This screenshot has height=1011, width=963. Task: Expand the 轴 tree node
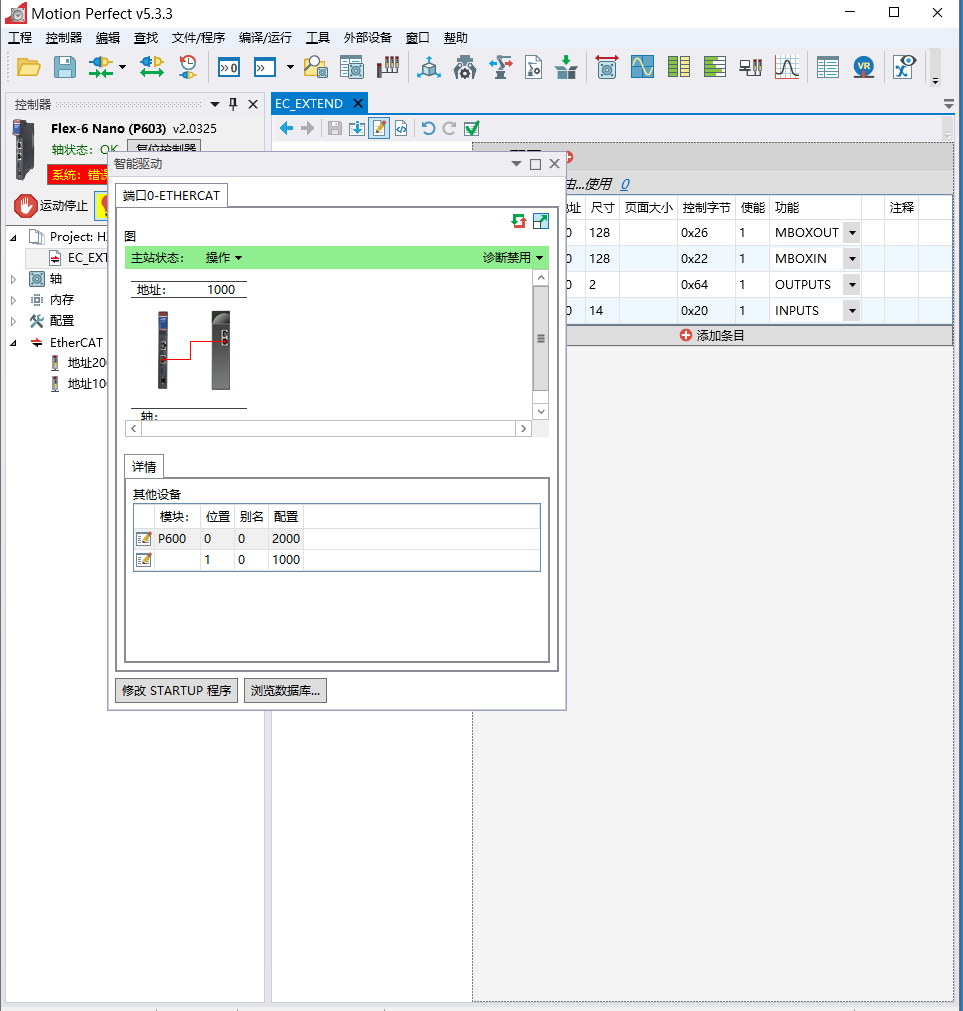click(x=14, y=279)
